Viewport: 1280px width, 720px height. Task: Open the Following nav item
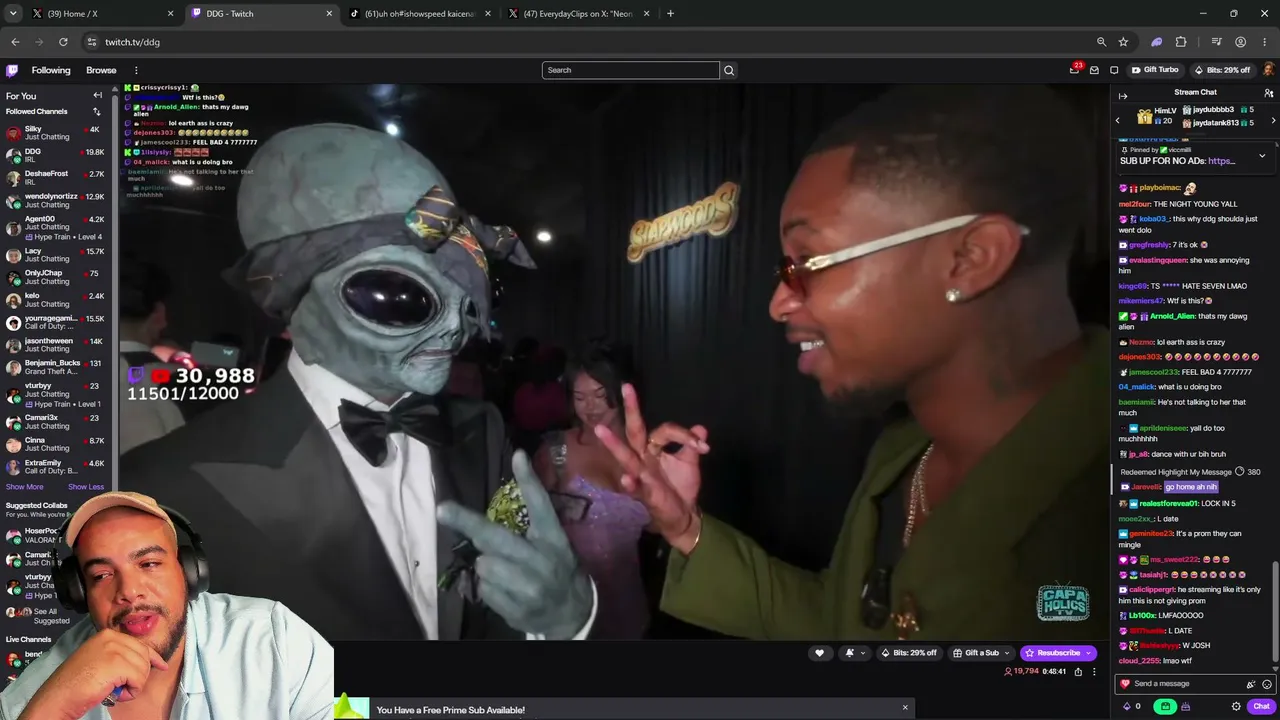coord(51,70)
